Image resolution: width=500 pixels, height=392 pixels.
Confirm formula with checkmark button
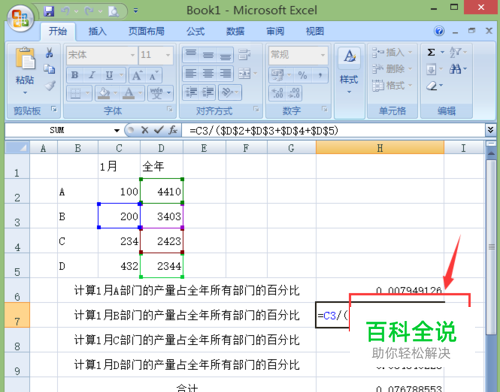pyautogui.click(x=159, y=130)
